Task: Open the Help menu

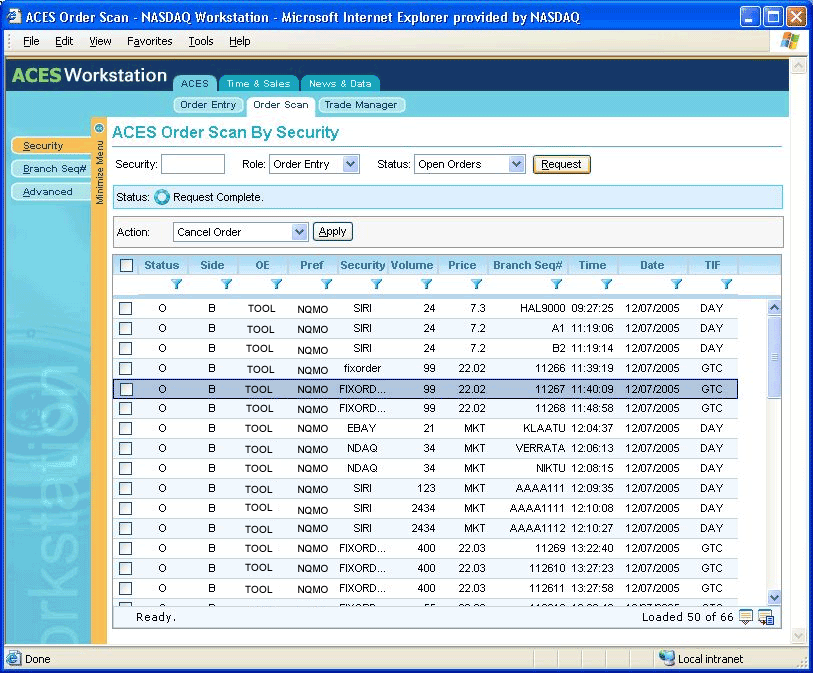Action: pos(240,41)
